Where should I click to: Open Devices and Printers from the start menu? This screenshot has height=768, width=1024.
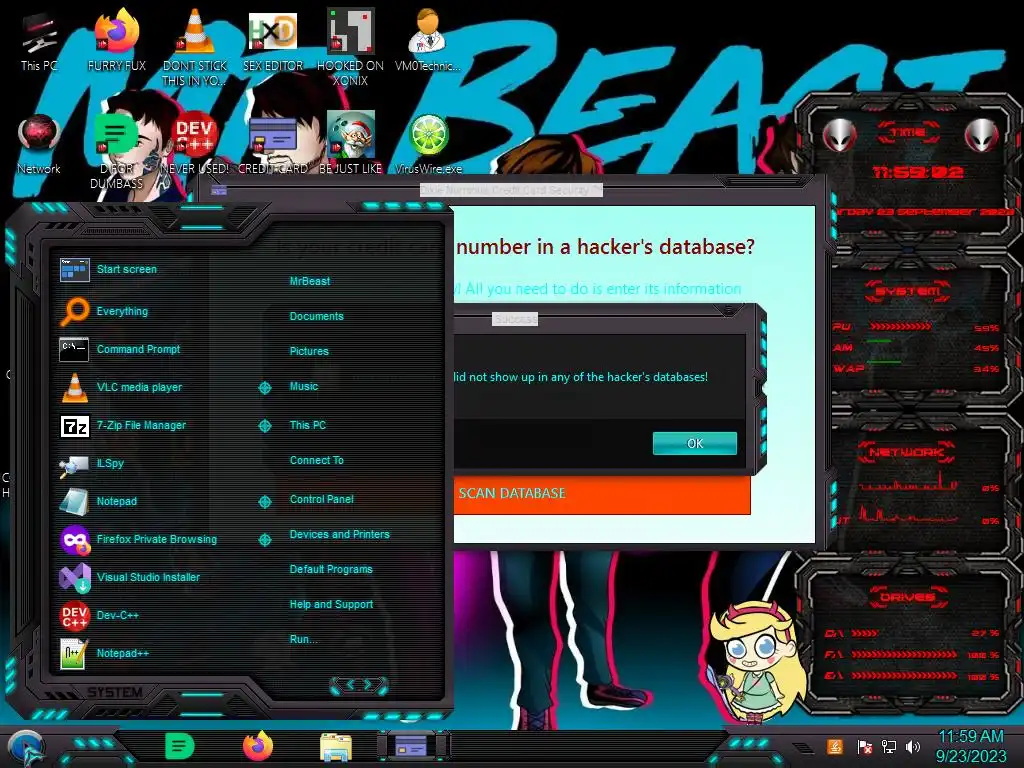(x=339, y=534)
